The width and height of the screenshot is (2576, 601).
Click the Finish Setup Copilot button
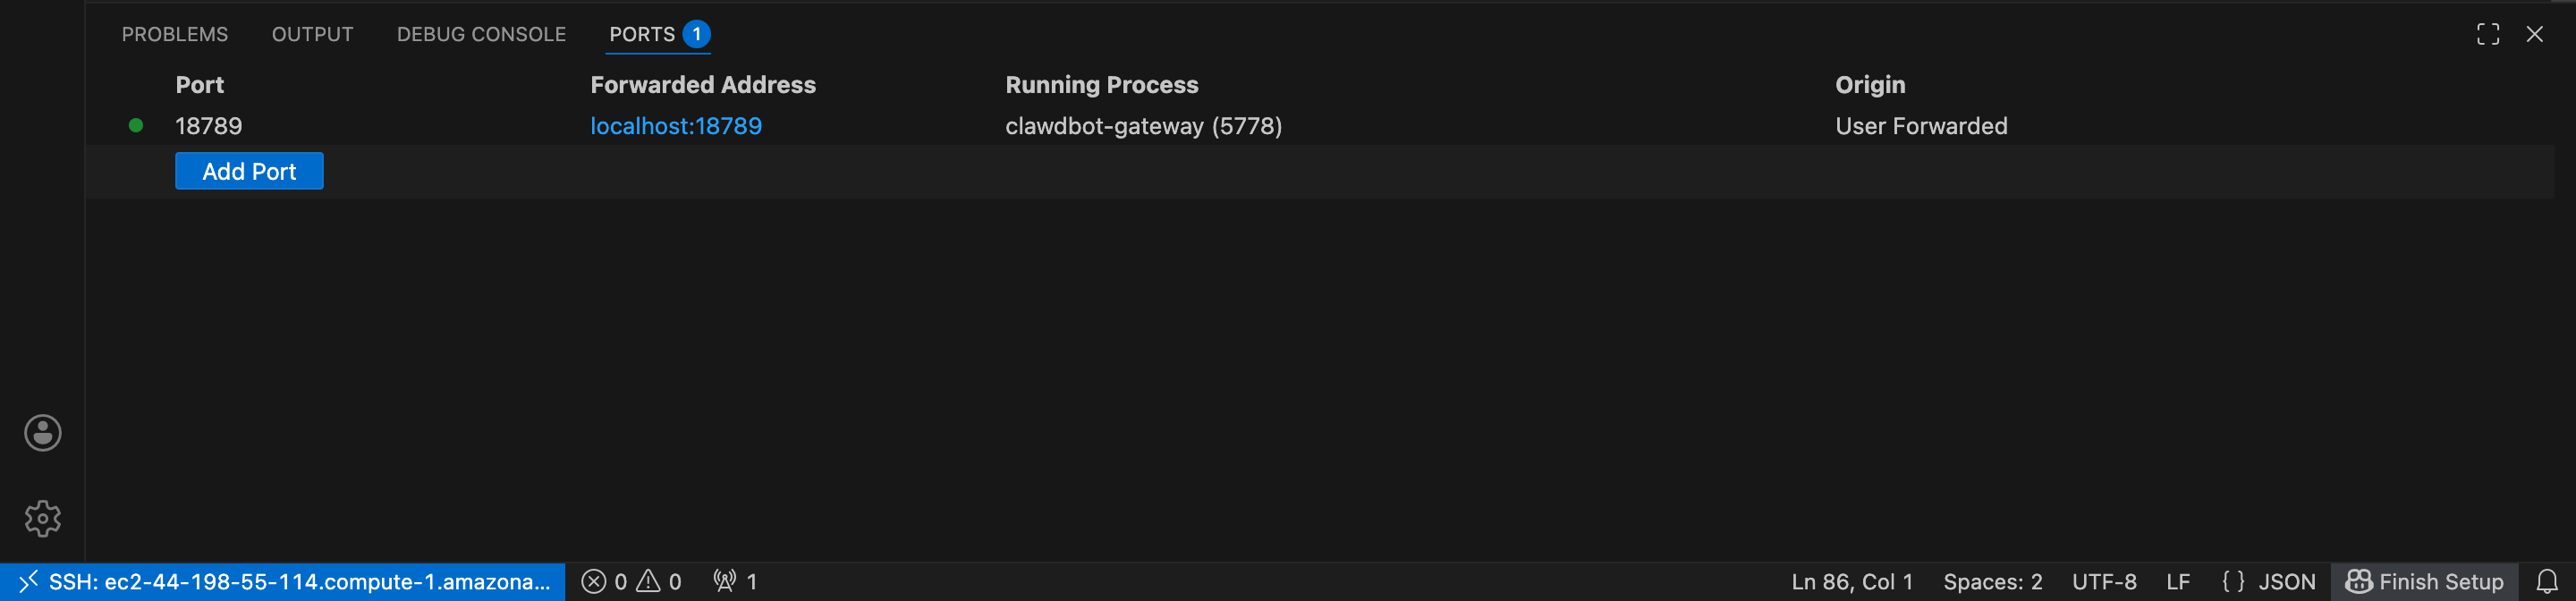[2424, 582]
